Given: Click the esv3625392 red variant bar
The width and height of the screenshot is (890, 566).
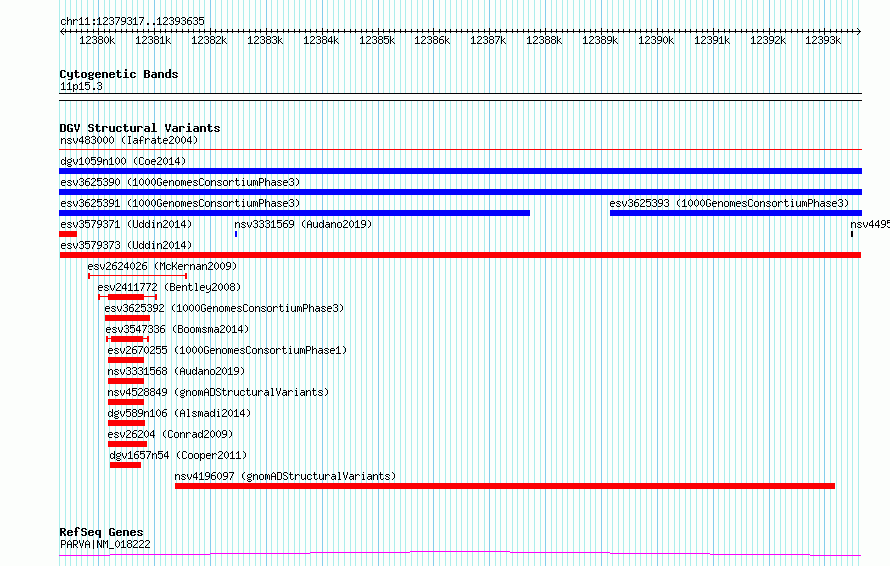Looking at the screenshot, I should 127,318.
